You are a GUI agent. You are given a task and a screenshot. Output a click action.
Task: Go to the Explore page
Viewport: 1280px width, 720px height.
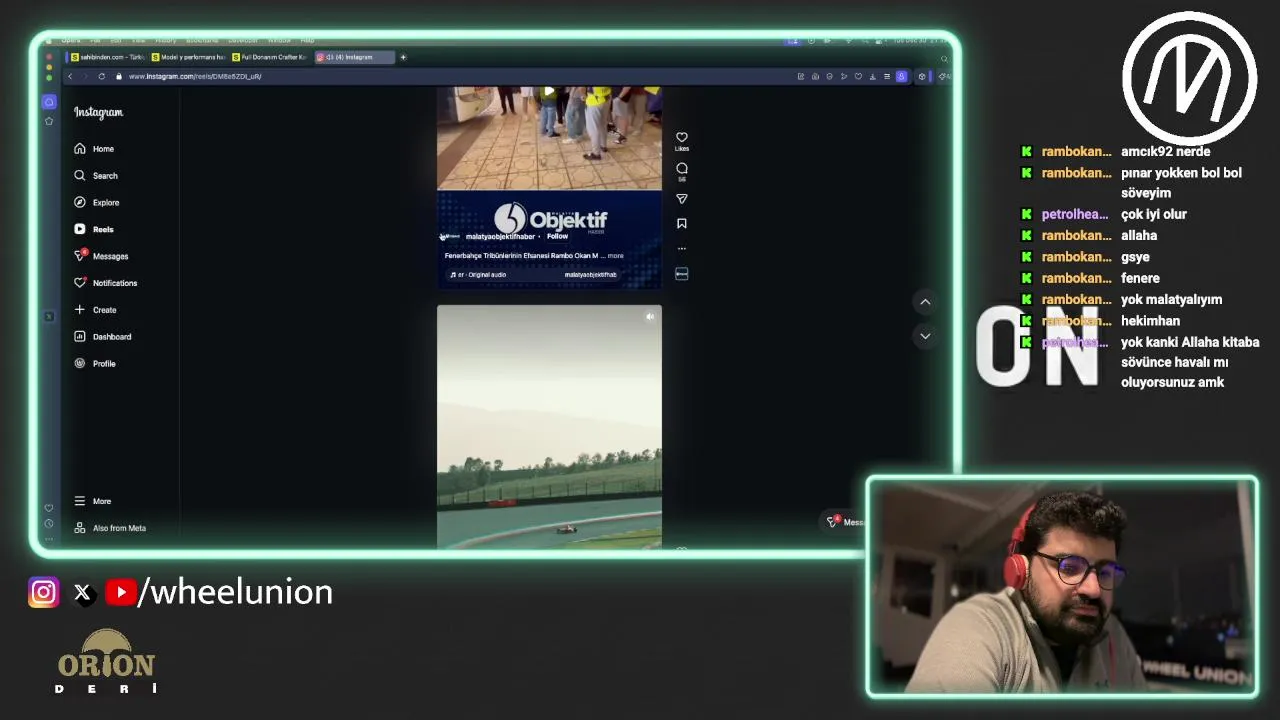click(96, 202)
